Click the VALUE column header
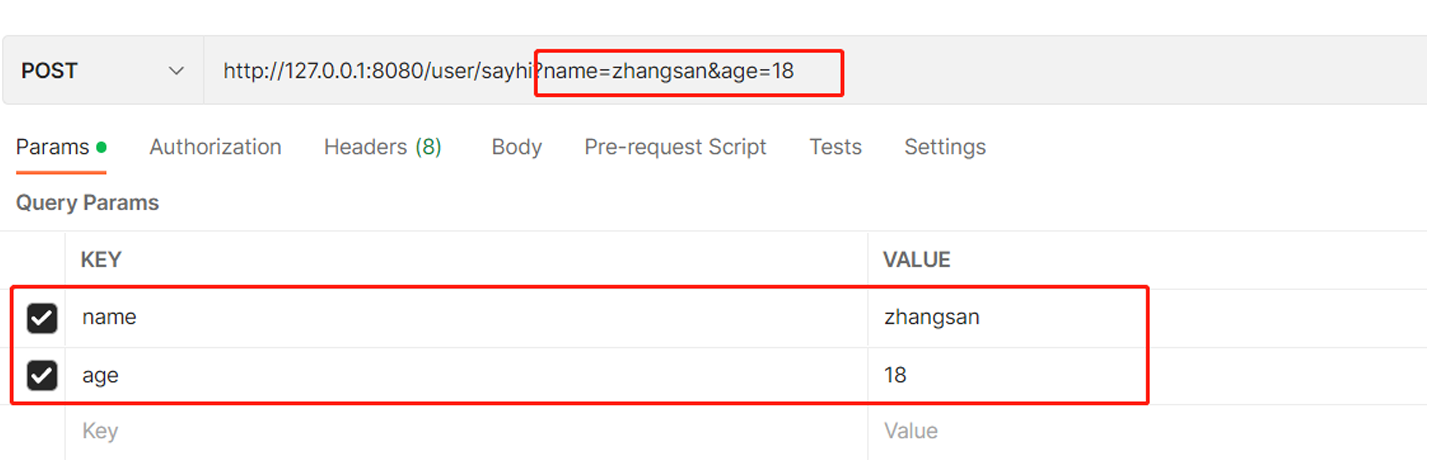1450x460 pixels. [x=916, y=260]
